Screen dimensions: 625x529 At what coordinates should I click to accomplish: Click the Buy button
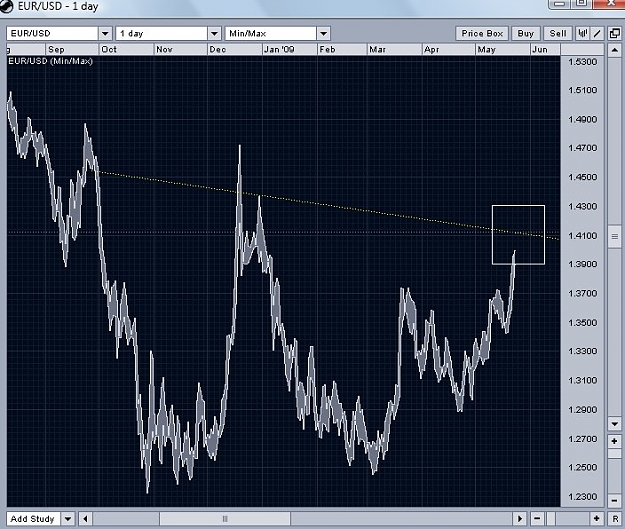[525, 33]
